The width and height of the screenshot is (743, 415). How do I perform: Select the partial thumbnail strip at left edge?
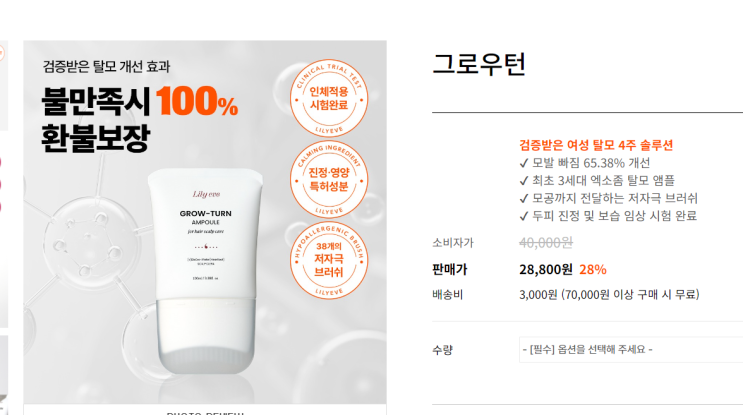(x=4, y=227)
